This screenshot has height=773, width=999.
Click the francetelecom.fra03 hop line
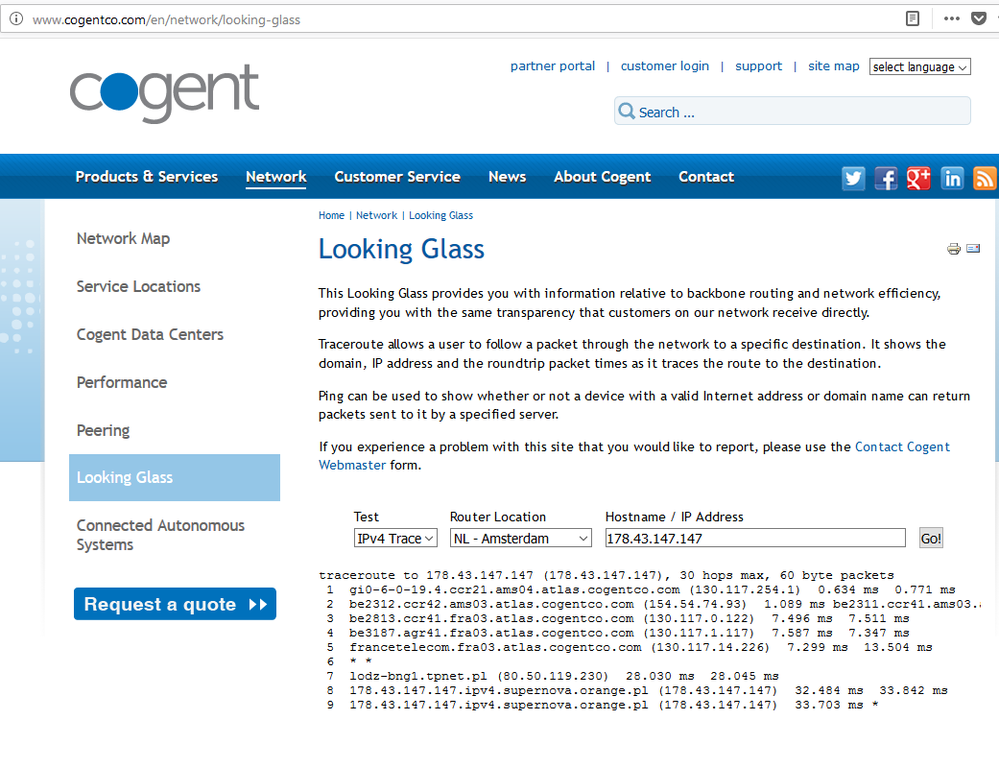[x=628, y=647]
